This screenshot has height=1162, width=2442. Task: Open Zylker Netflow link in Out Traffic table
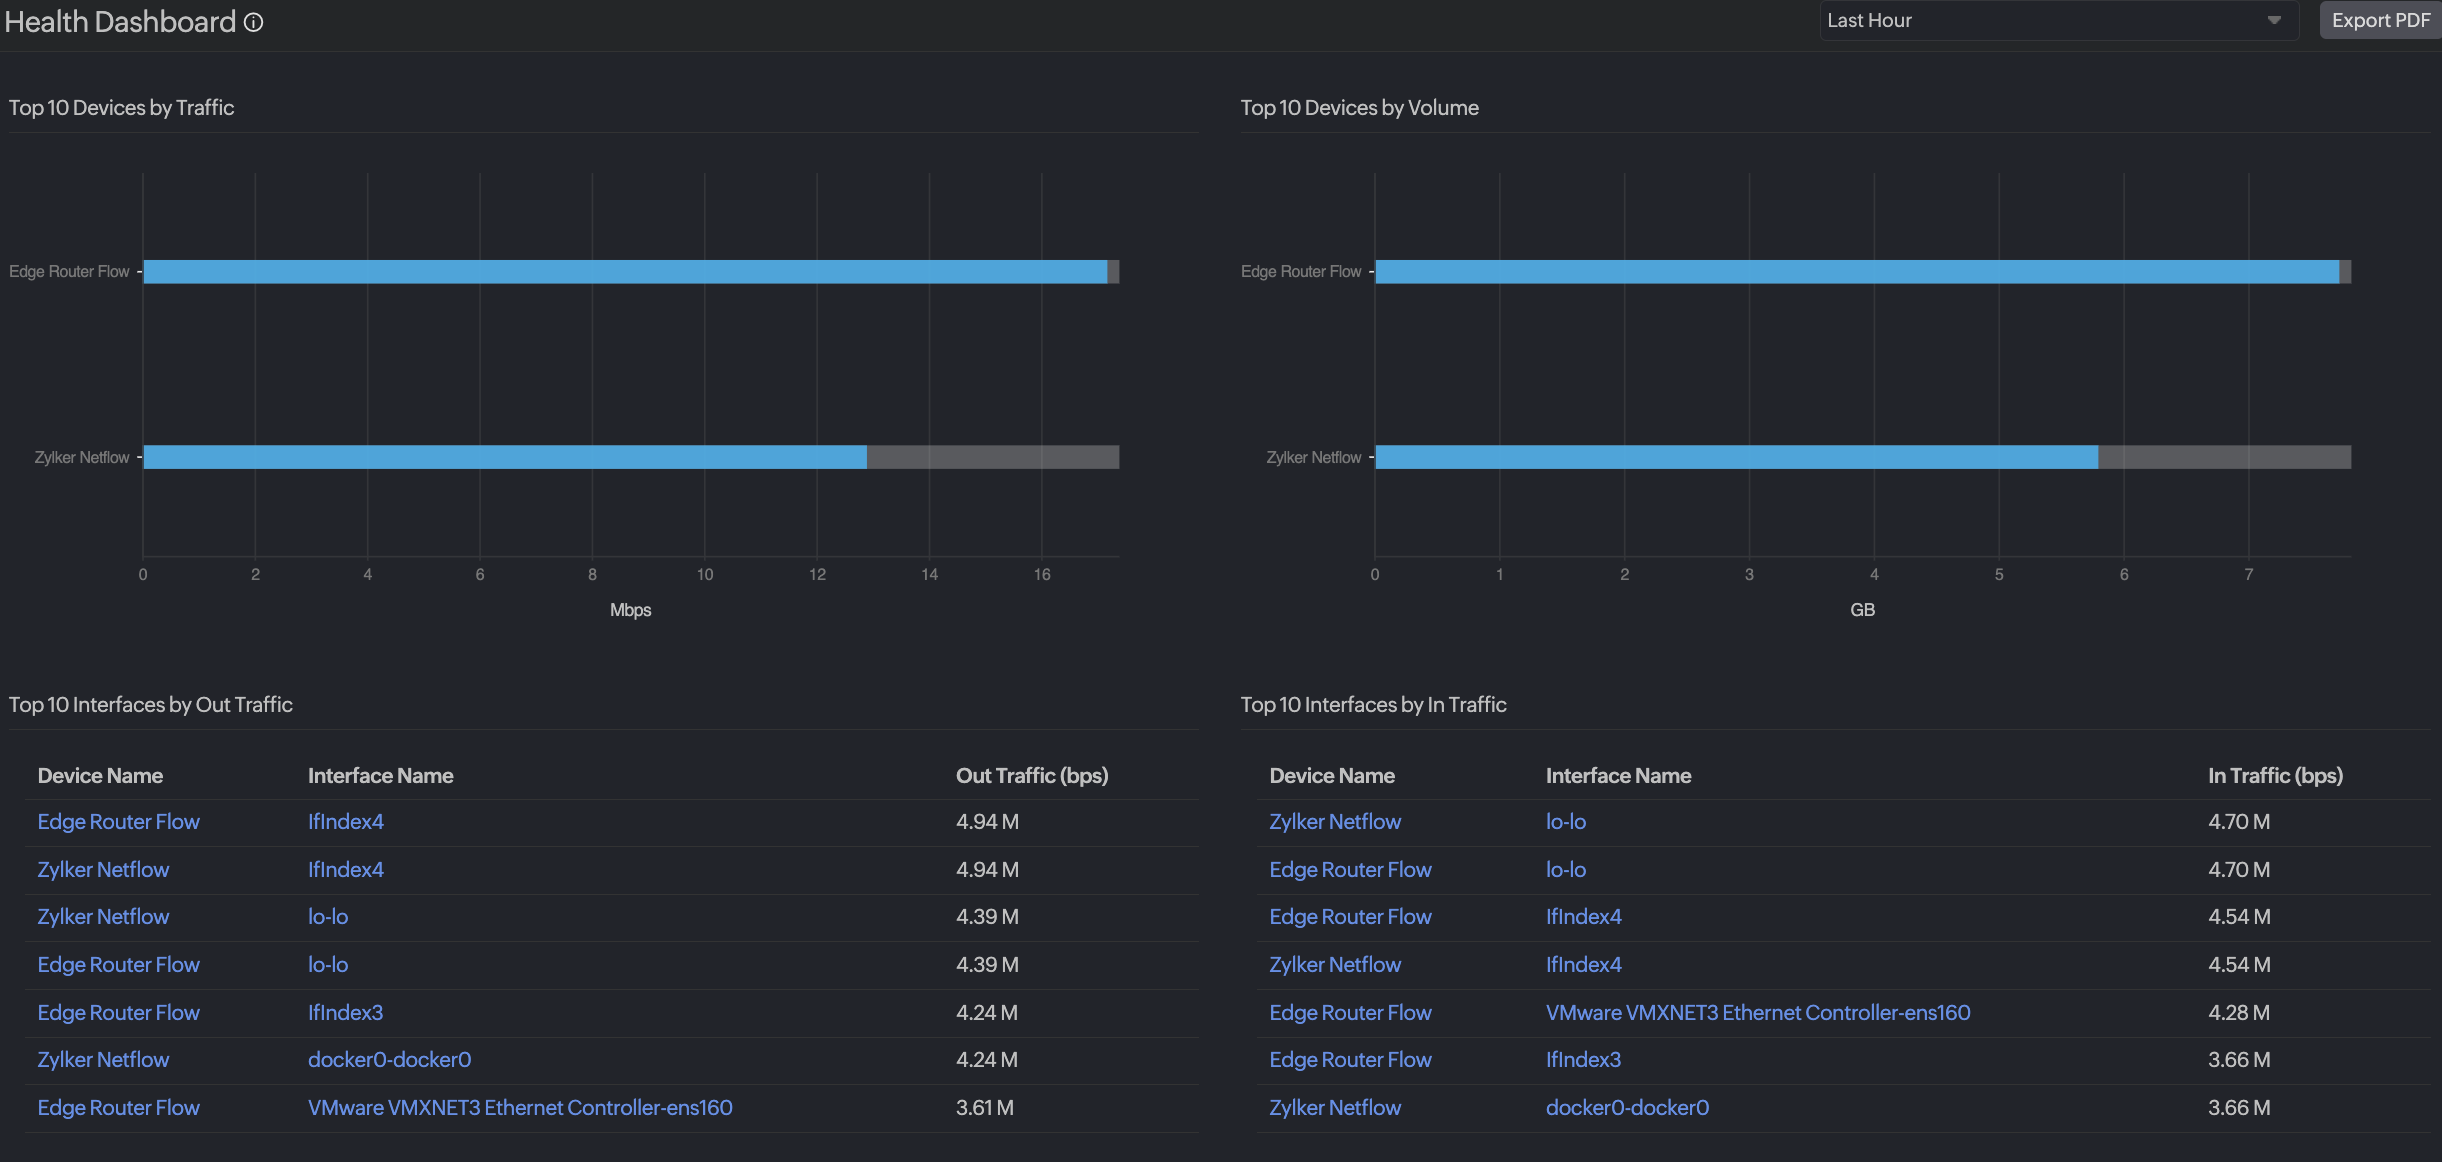pos(103,869)
